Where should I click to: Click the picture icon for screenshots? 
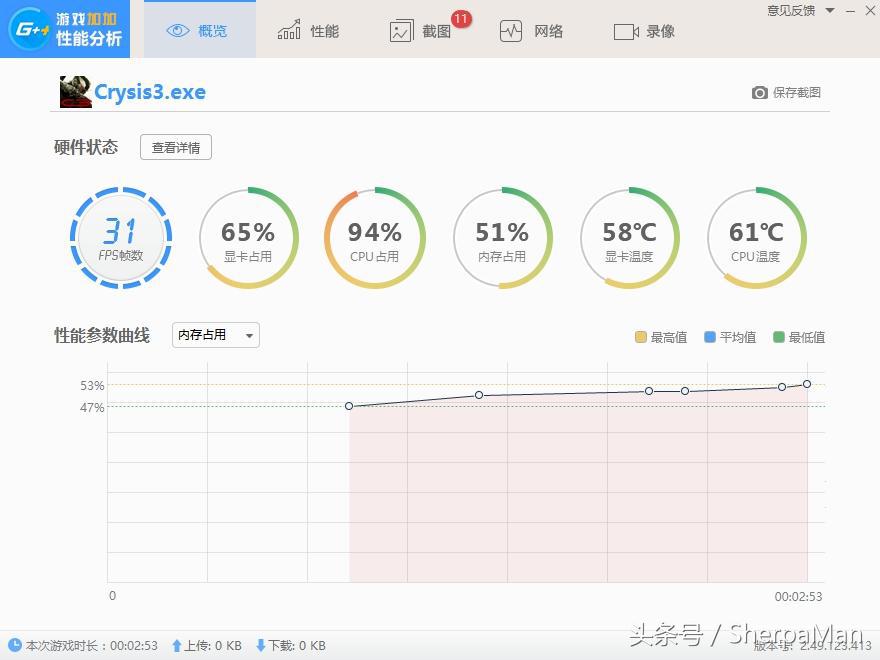[x=401, y=31]
